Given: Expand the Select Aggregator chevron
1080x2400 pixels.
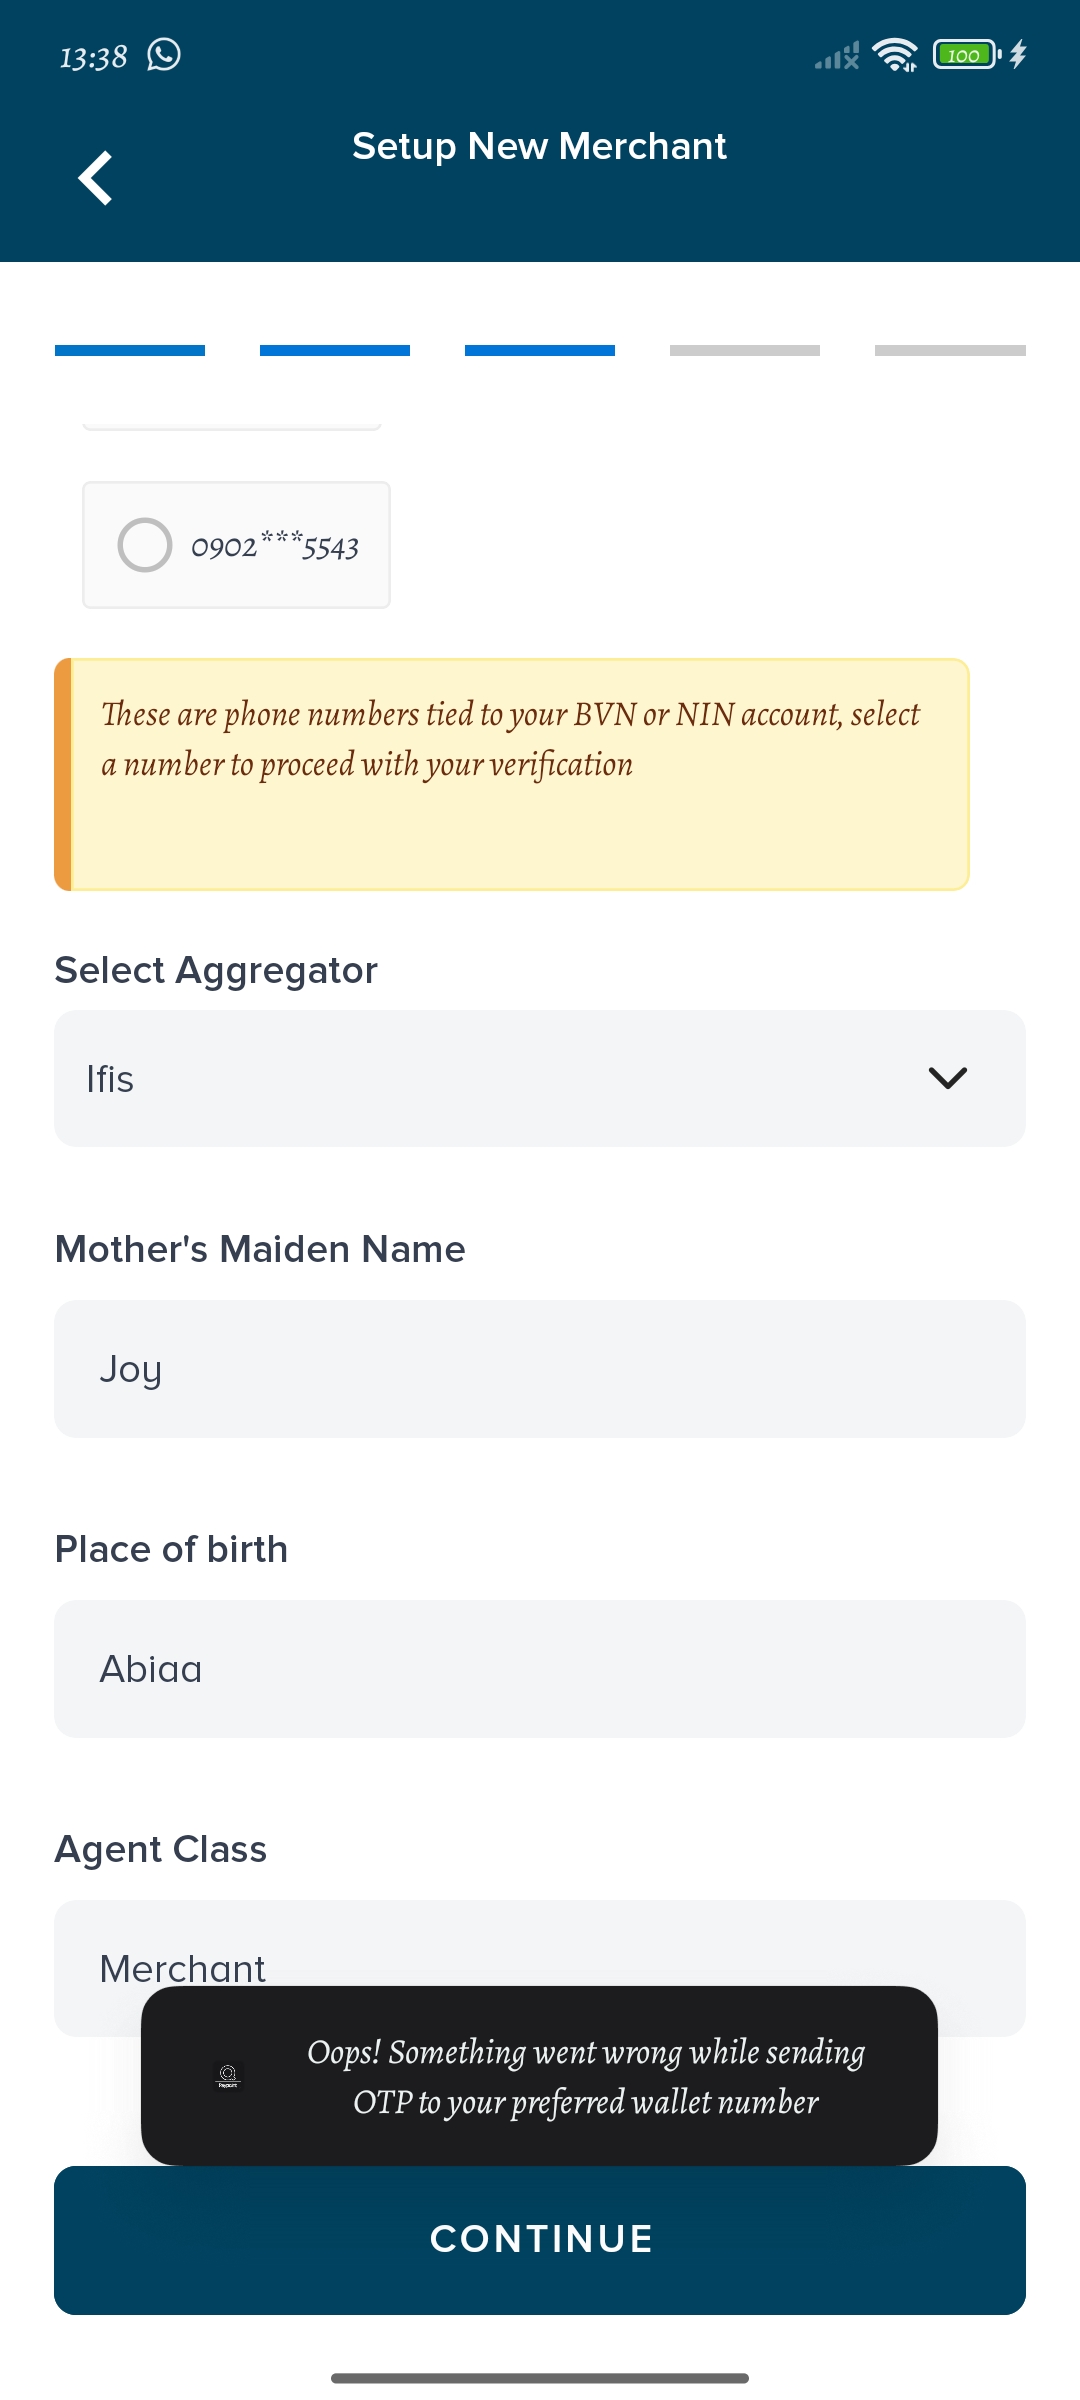Looking at the screenshot, I should click(947, 1078).
